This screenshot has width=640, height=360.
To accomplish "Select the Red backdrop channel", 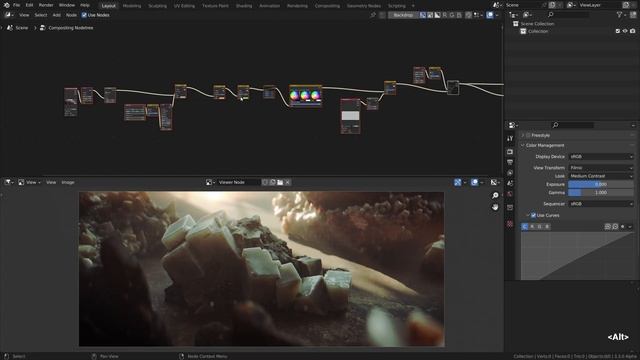I will [x=445, y=15].
